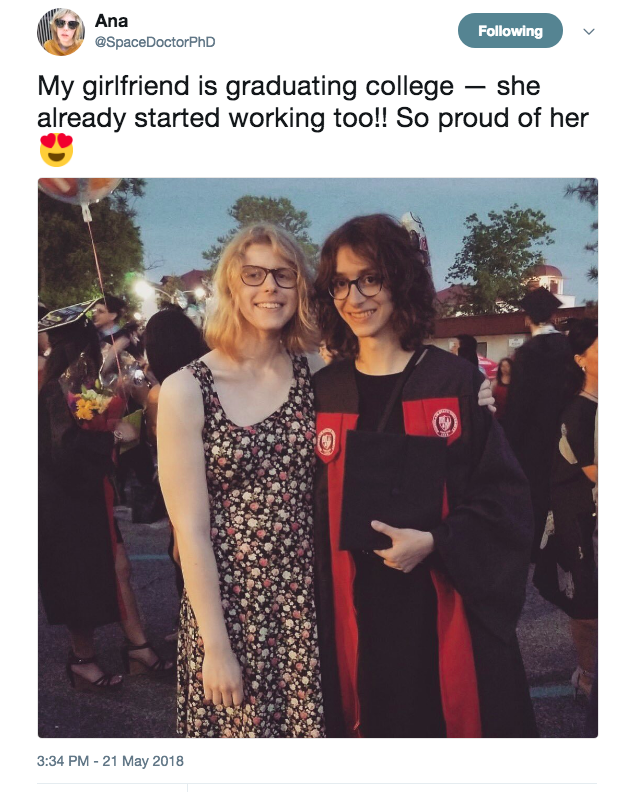Screen dimensions: 634x792
Task: Click the domed building in photo background
Action: click(550, 277)
